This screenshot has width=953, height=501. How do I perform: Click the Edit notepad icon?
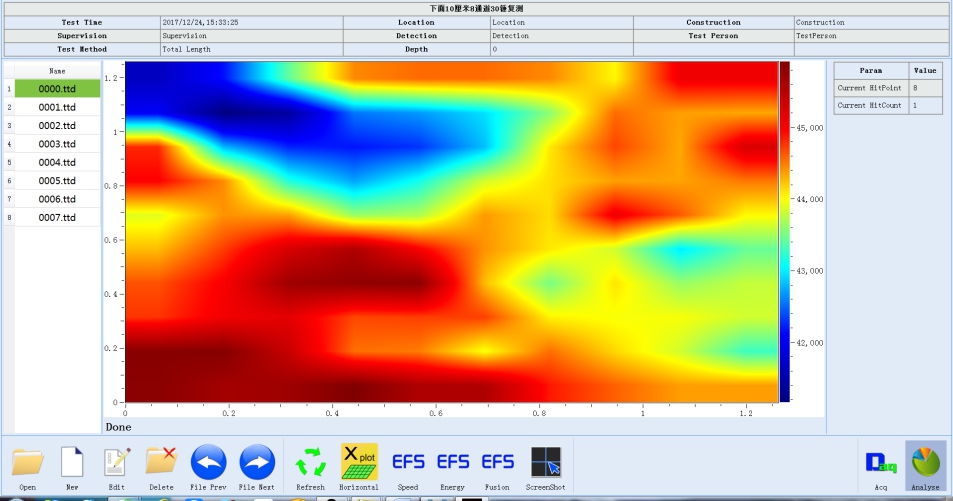(117, 462)
